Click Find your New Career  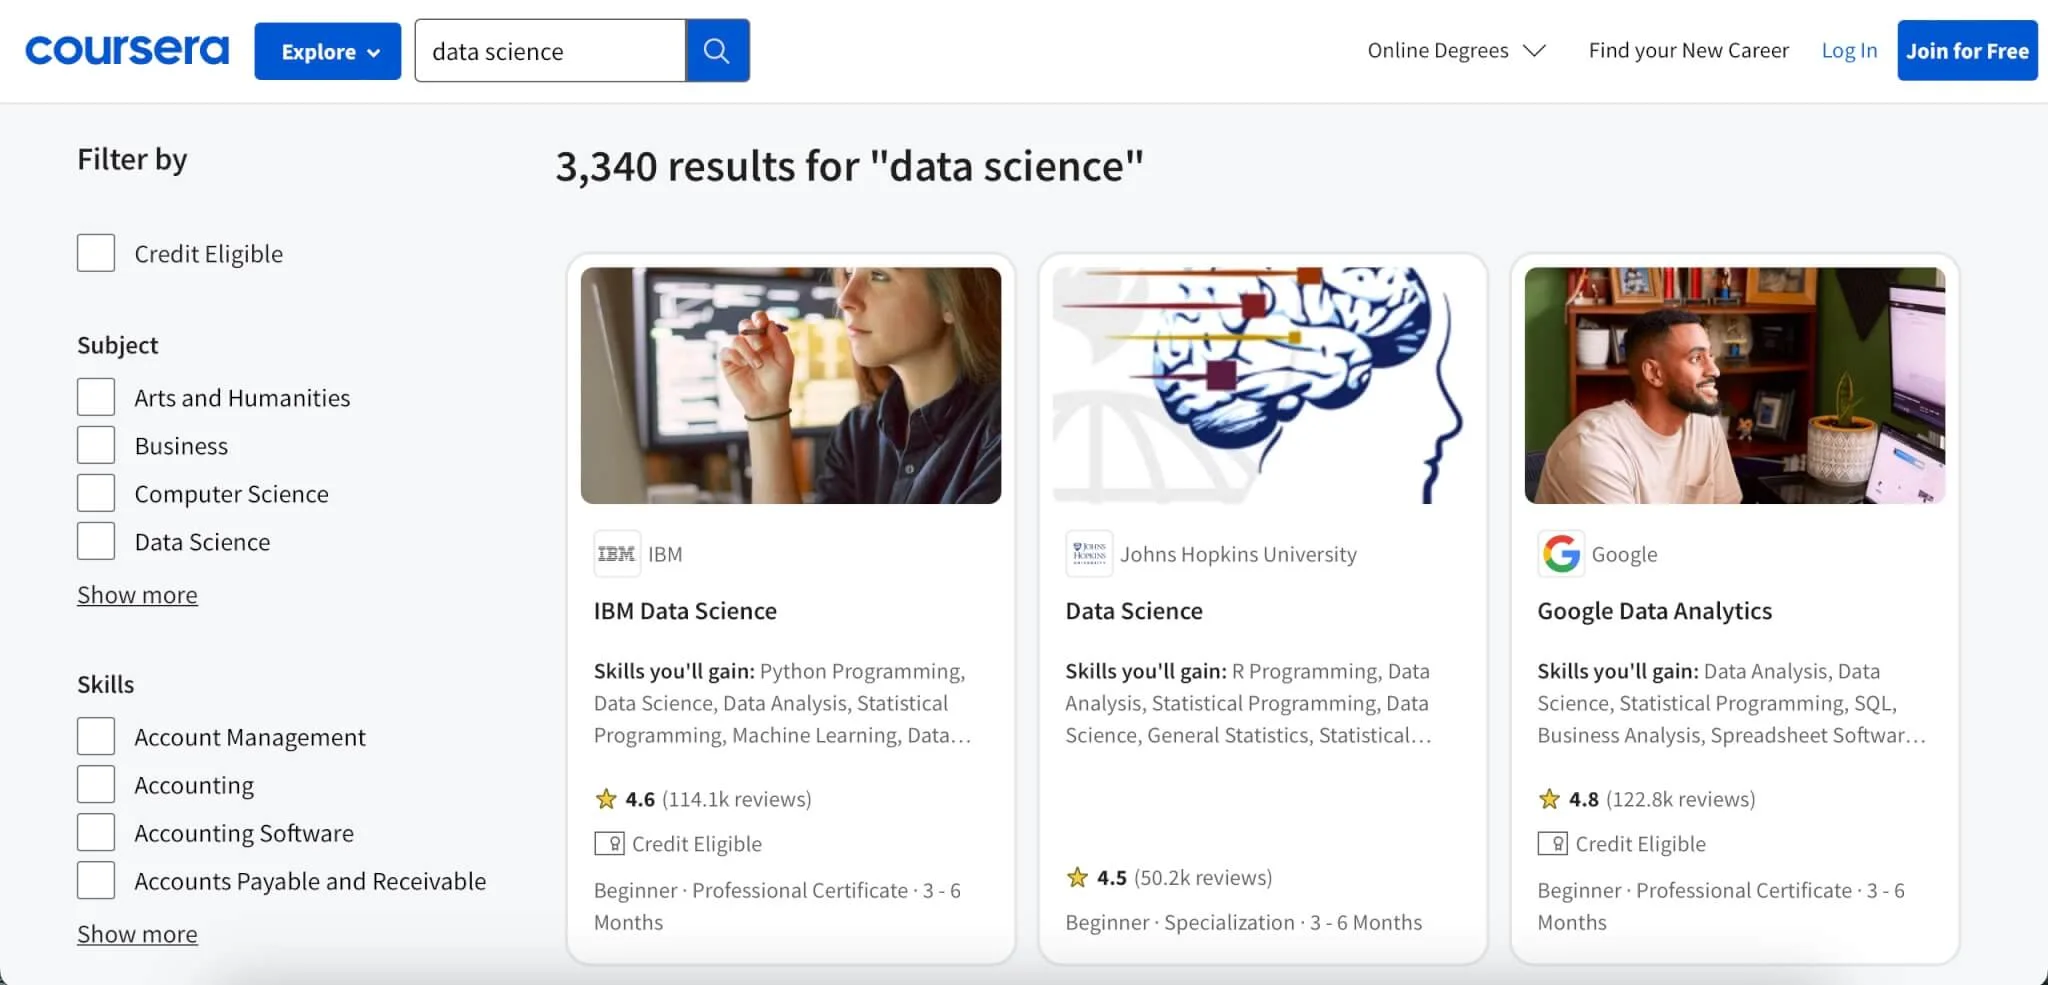pos(1688,50)
